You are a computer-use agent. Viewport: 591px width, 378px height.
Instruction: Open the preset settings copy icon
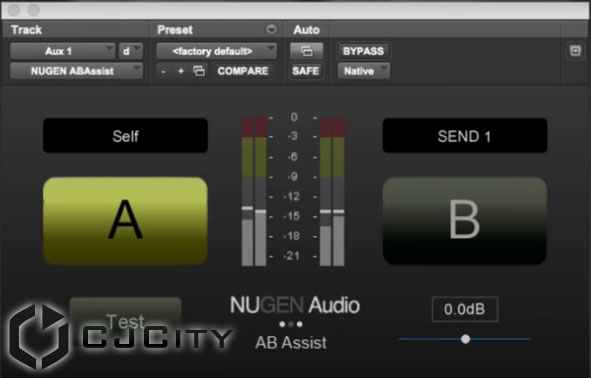(x=199, y=71)
